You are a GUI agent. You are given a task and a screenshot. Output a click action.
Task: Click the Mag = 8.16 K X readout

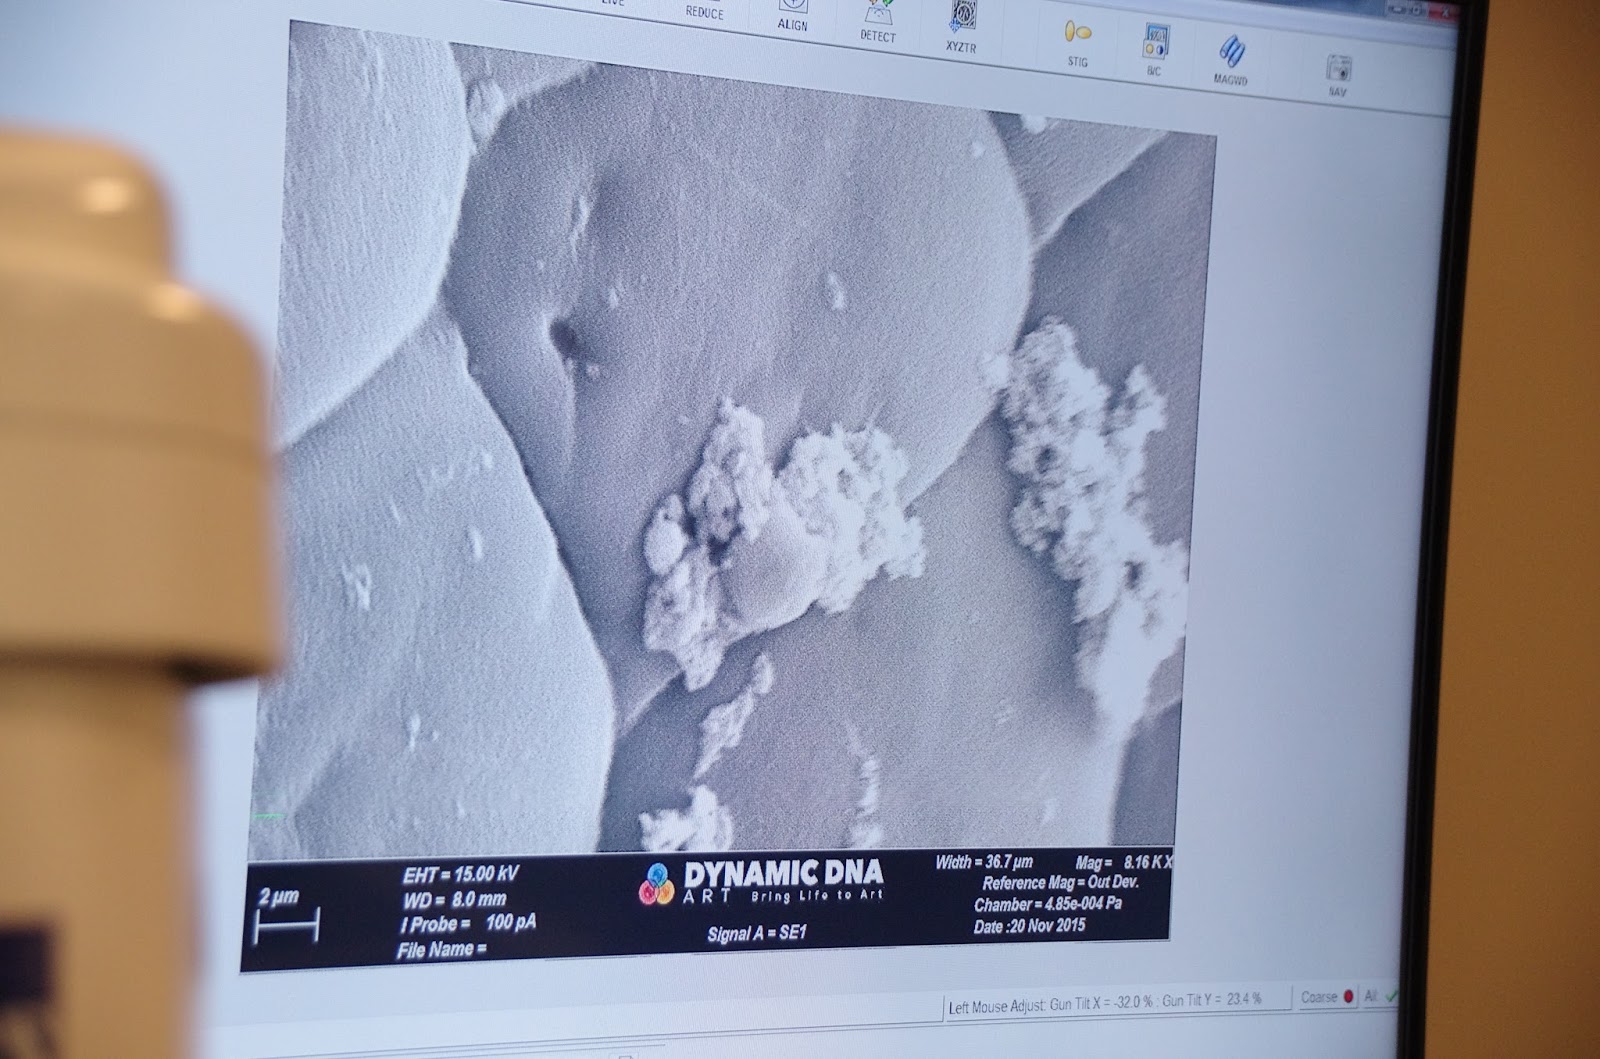tap(1126, 861)
